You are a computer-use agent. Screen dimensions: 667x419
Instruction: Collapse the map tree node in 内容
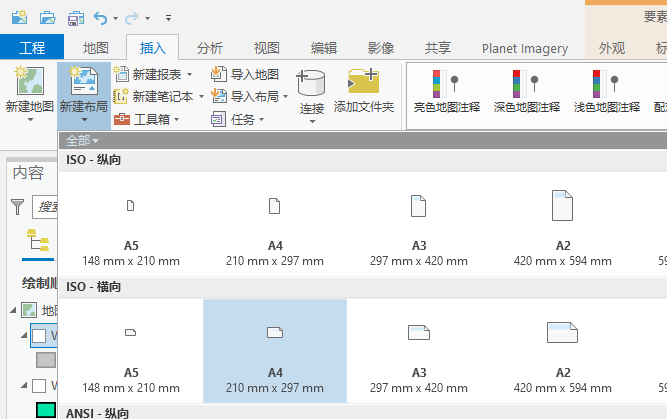[x=13, y=311]
